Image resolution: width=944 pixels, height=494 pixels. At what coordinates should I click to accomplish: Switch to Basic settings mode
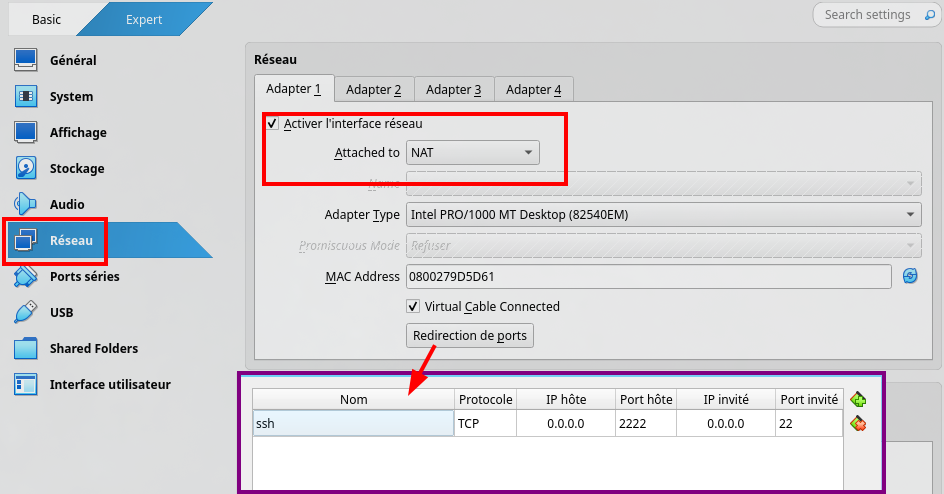coord(47,19)
